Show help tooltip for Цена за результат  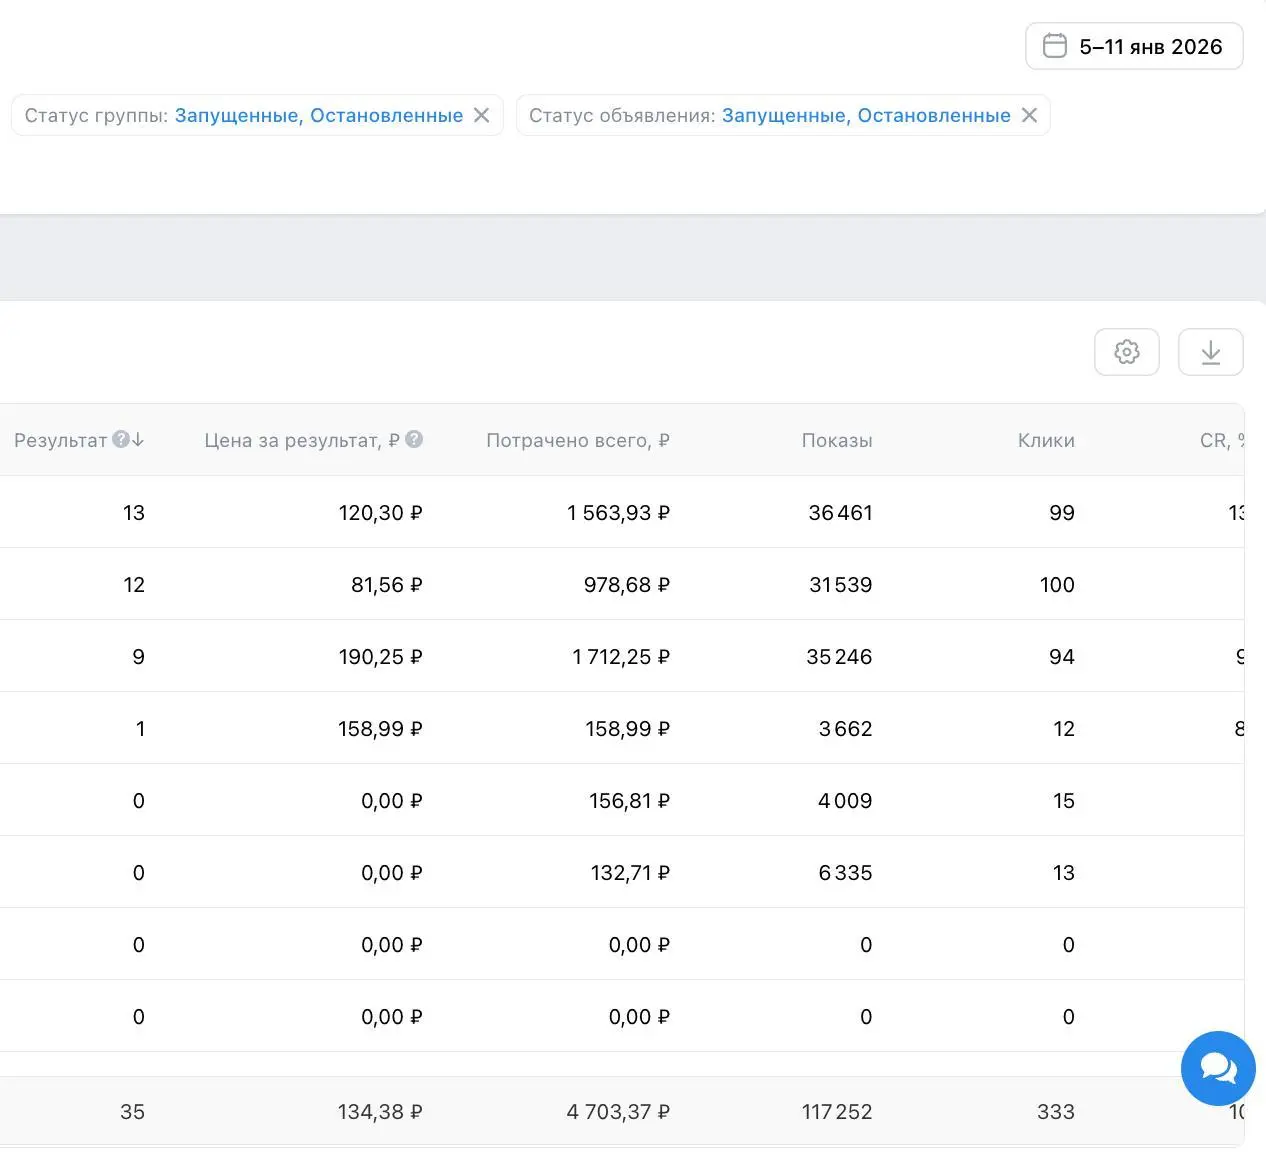(x=414, y=439)
